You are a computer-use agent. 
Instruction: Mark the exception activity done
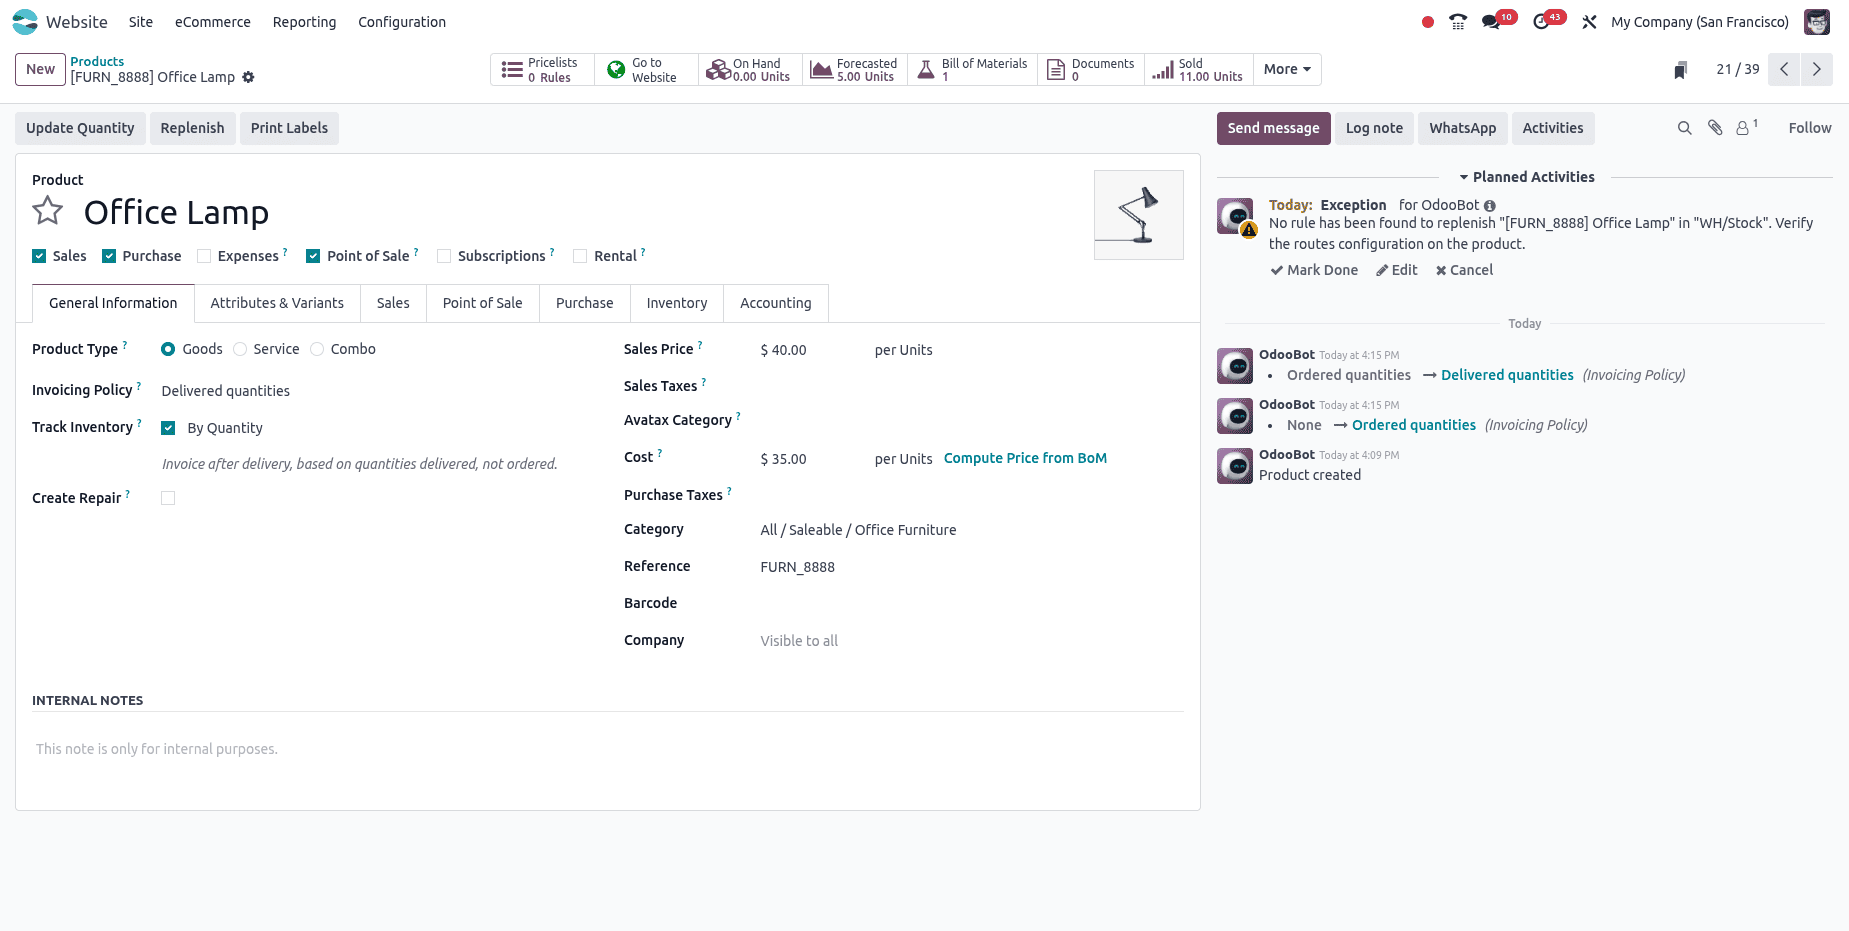click(x=1314, y=270)
